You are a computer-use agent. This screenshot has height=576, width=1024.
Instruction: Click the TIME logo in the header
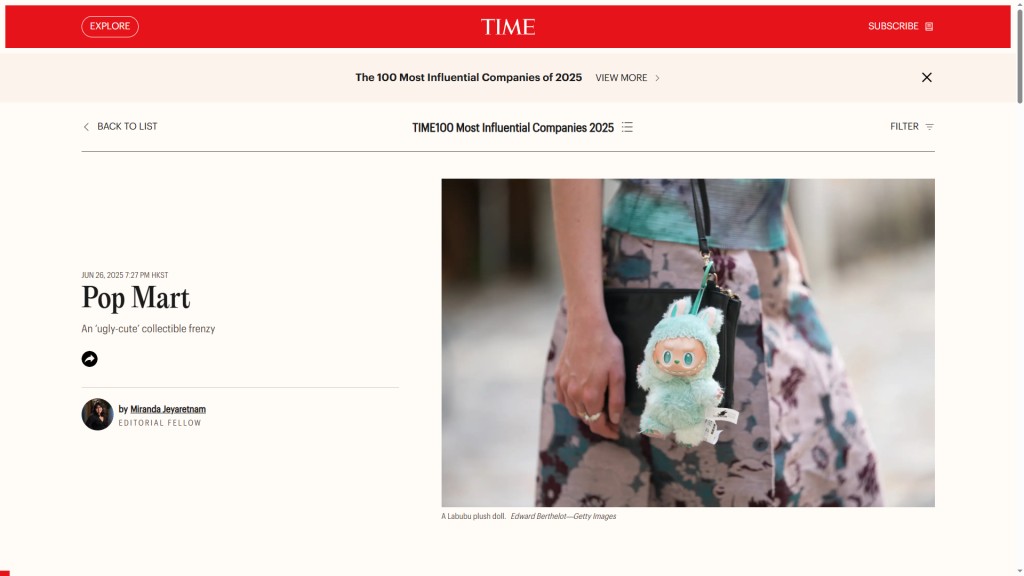pyautogui.click(x=508, y=27)
